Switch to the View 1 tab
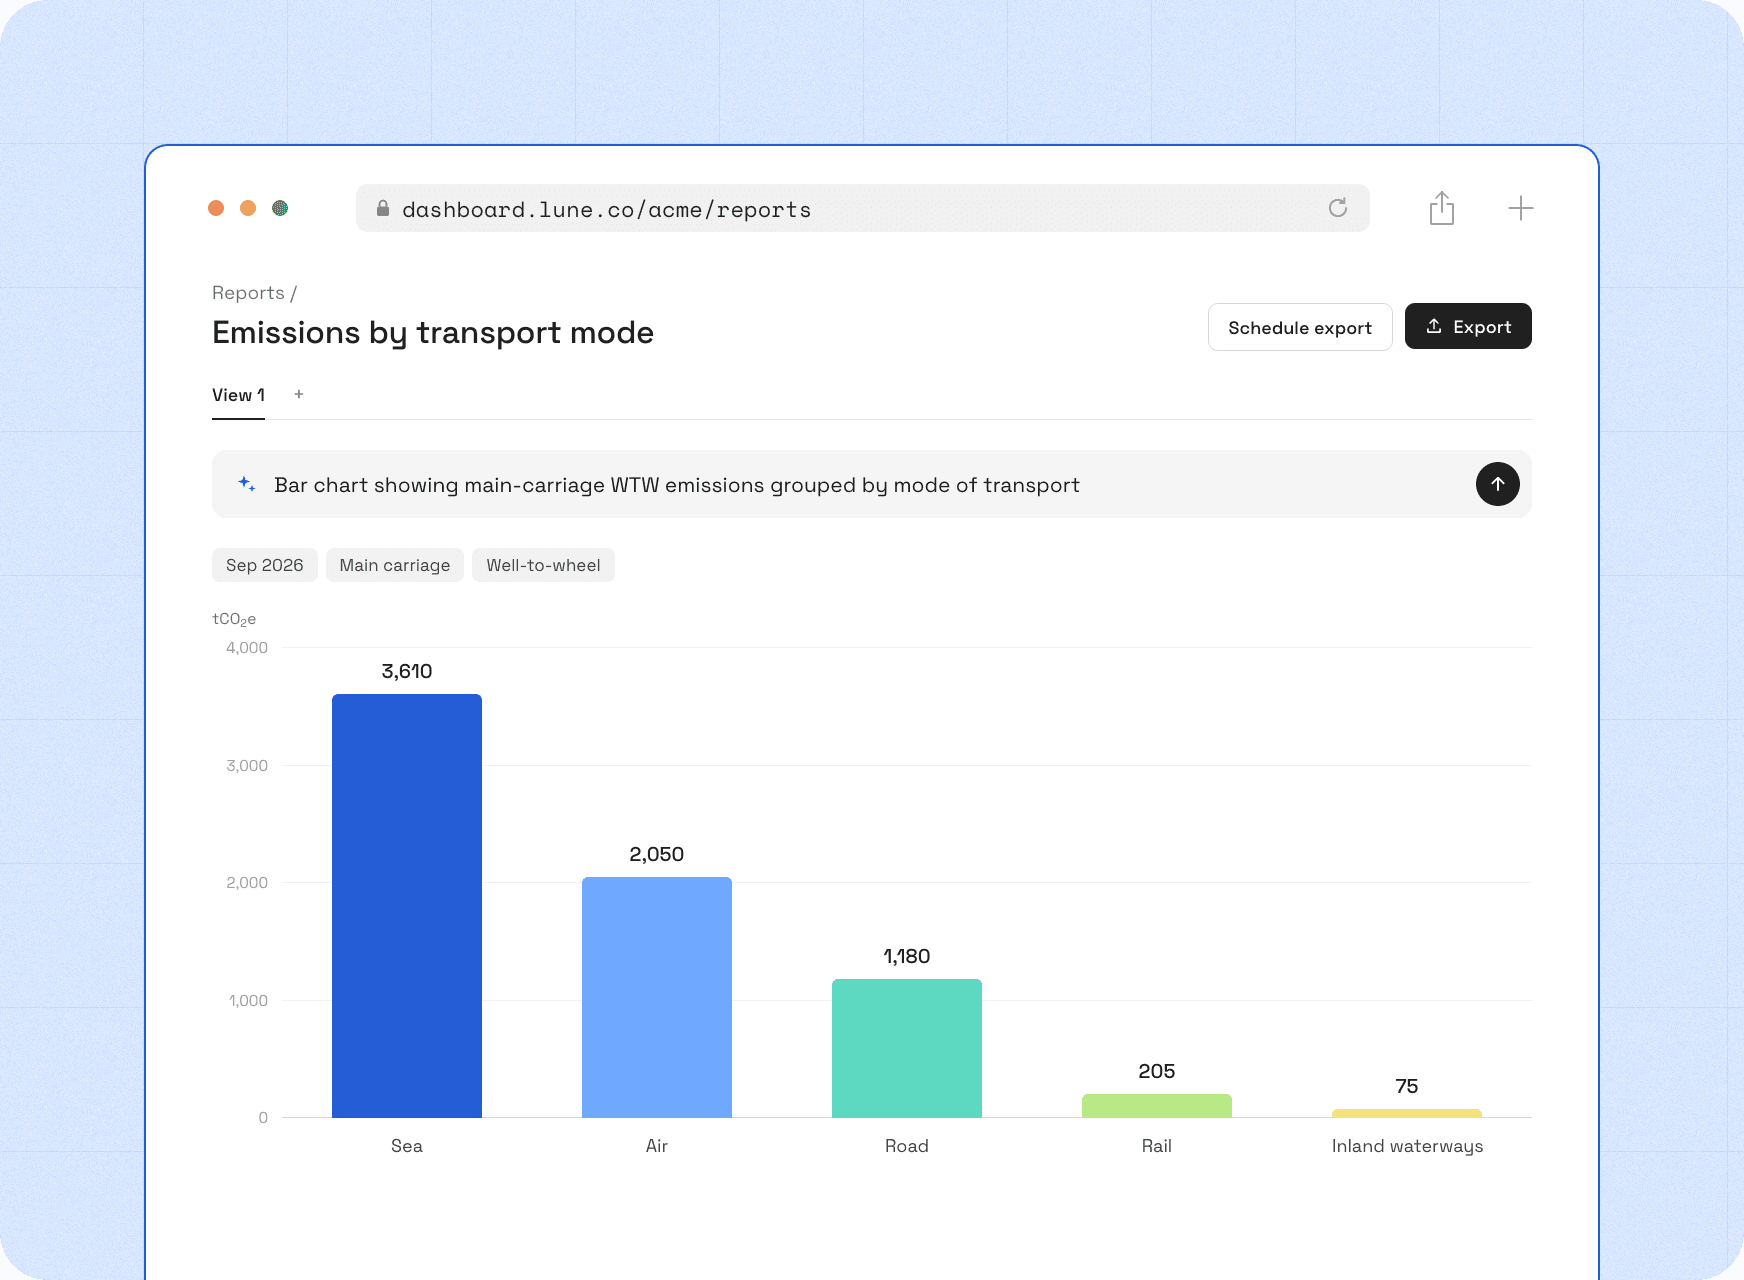The height and width of the screenshot is (1280, 1744). 238,396
